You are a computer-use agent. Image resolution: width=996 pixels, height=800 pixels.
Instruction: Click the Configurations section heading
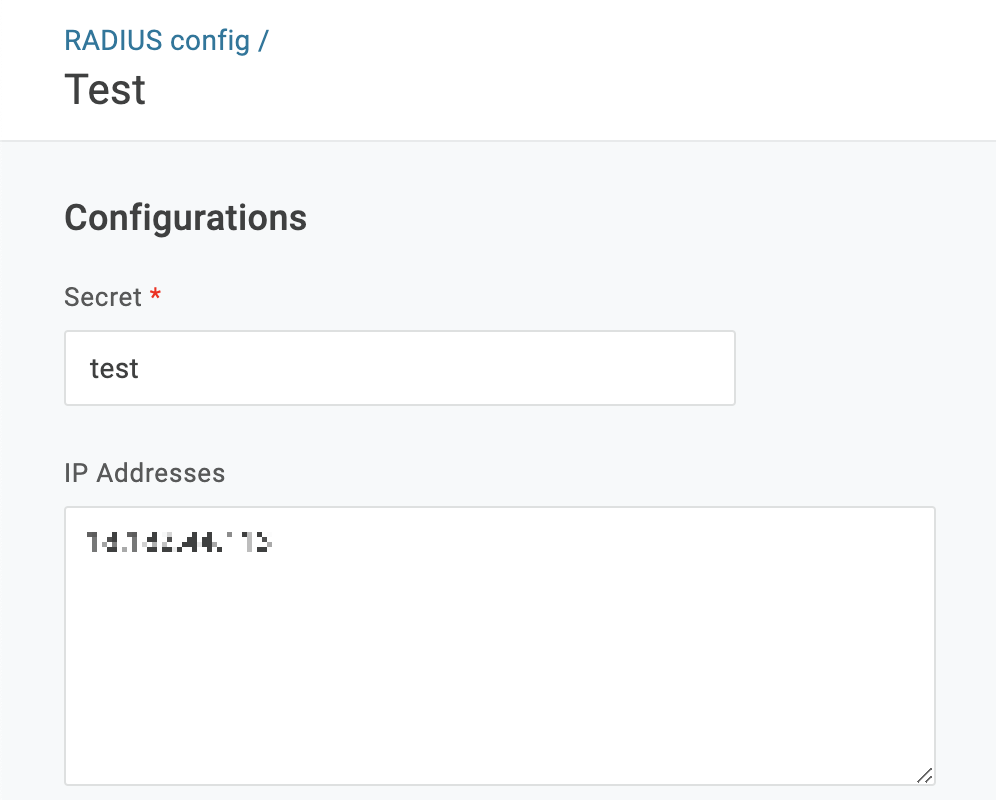(185, 218)
